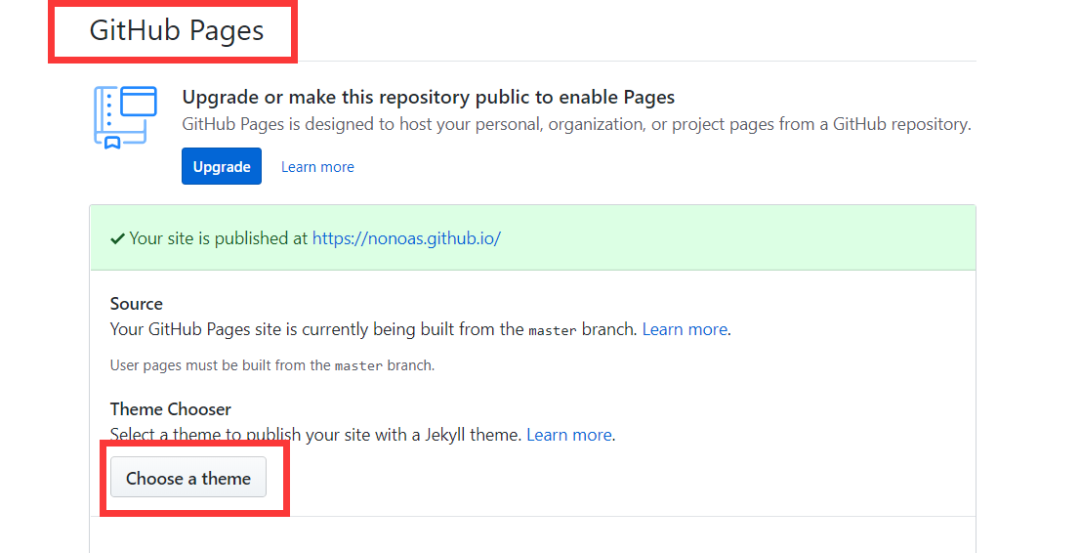The image size is (1080, 553).
Task: Open the https://nonoas.github.io/ published site link
Action: [406, 238]
